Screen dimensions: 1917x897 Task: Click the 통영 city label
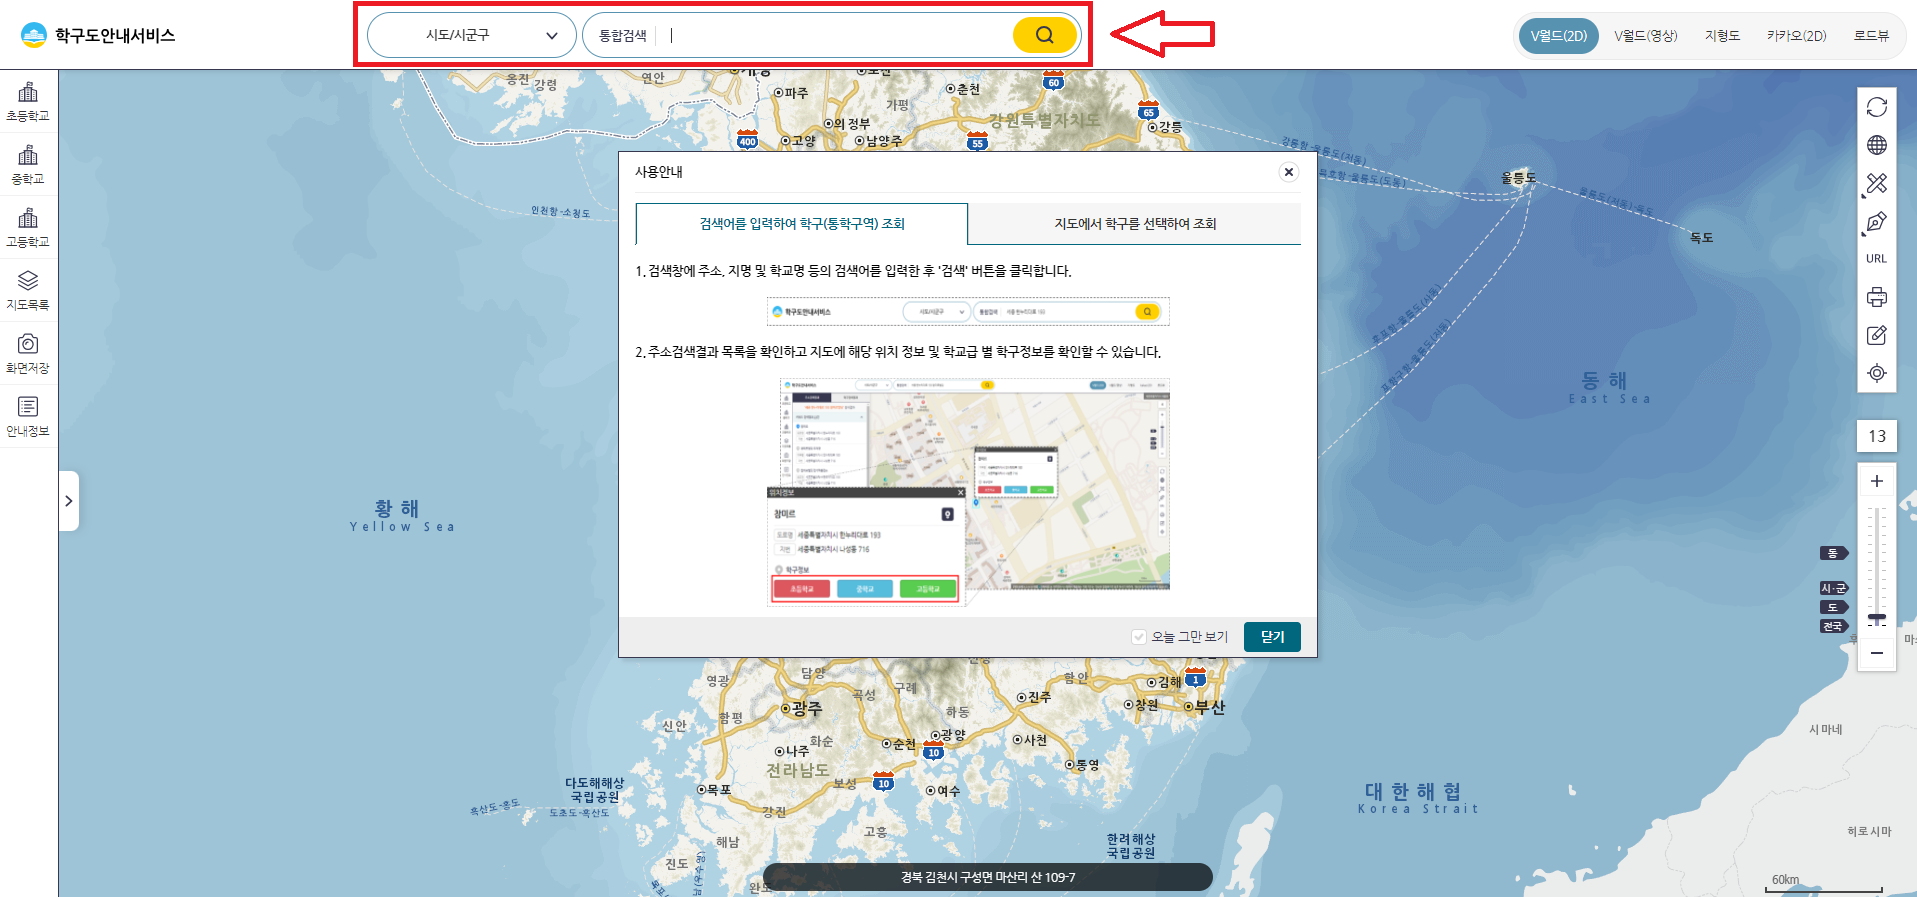(1087, 765)
